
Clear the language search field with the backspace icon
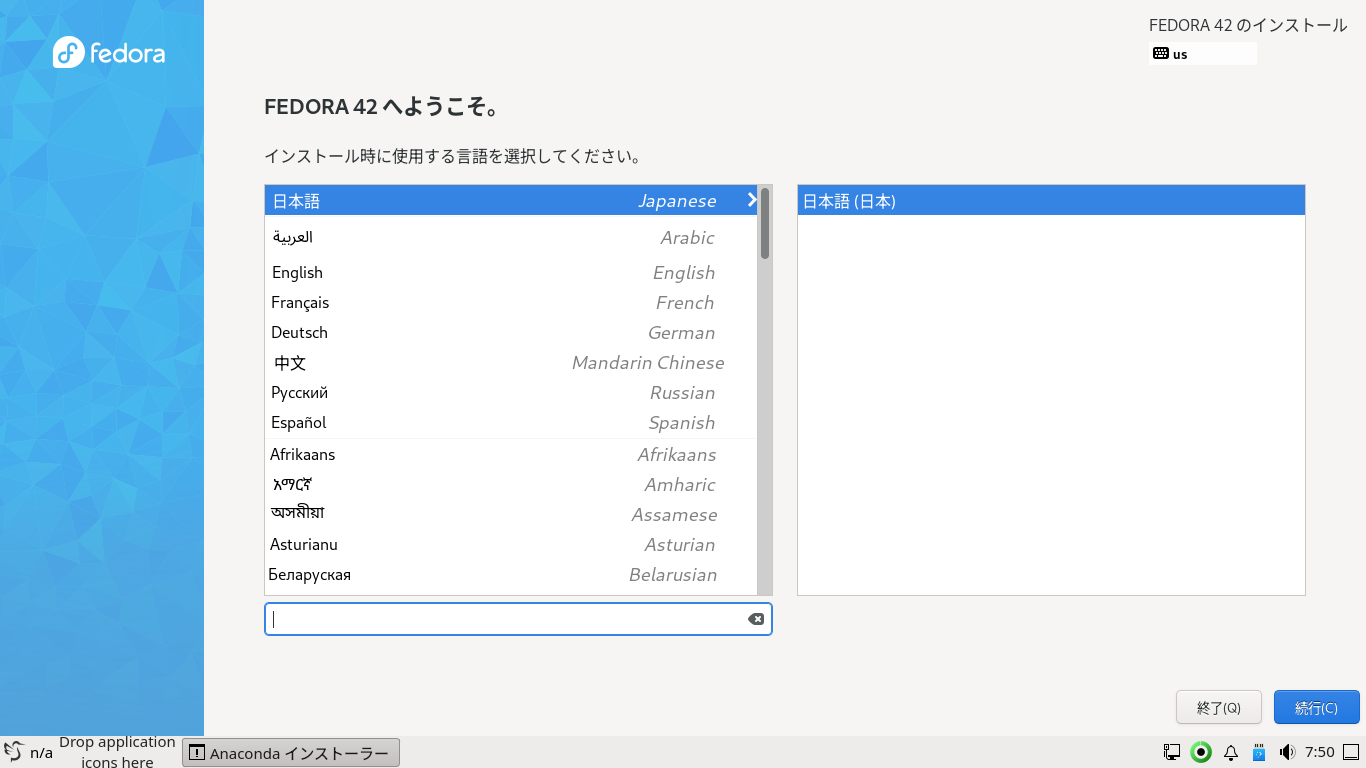pyautogui.click(x=756, y=619)
